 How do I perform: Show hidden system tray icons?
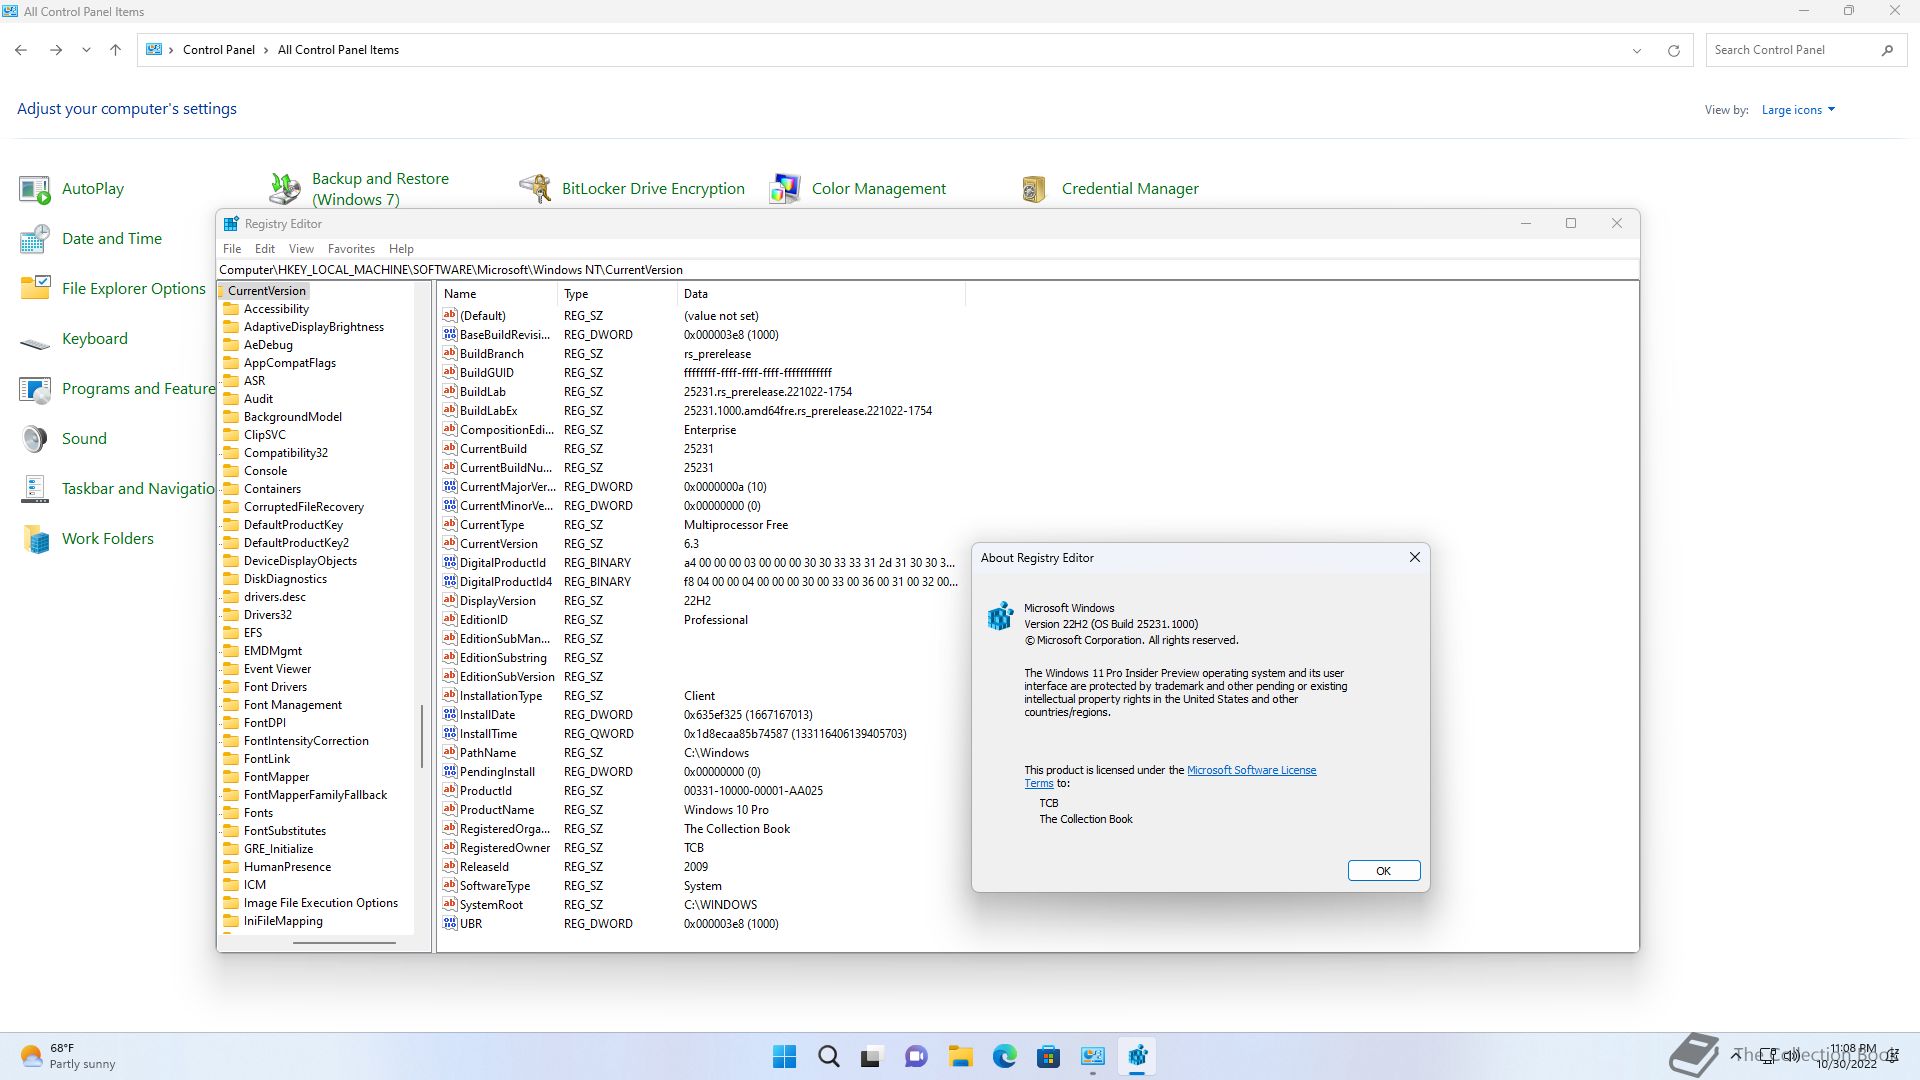click(x=1737, y=1055)
